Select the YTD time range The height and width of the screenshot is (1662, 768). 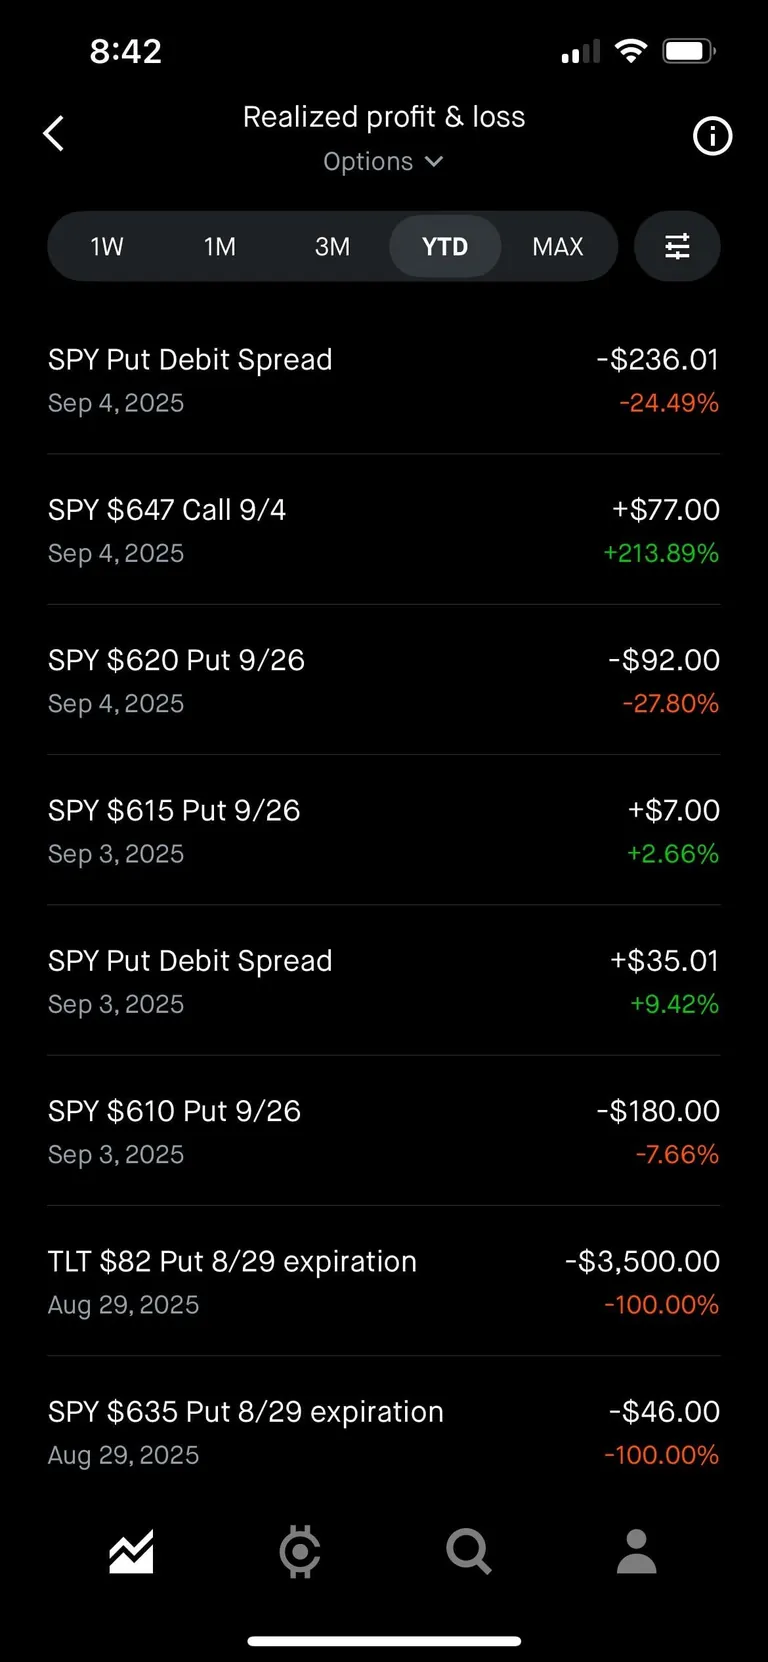point(445,246)
